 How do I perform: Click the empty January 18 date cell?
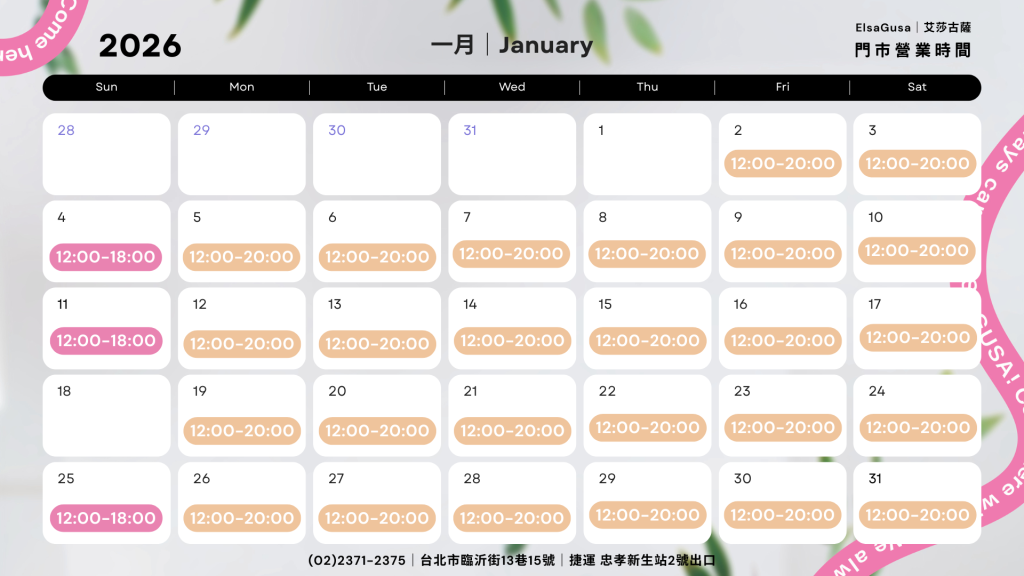pyautogui.click(x=106, y=415)
